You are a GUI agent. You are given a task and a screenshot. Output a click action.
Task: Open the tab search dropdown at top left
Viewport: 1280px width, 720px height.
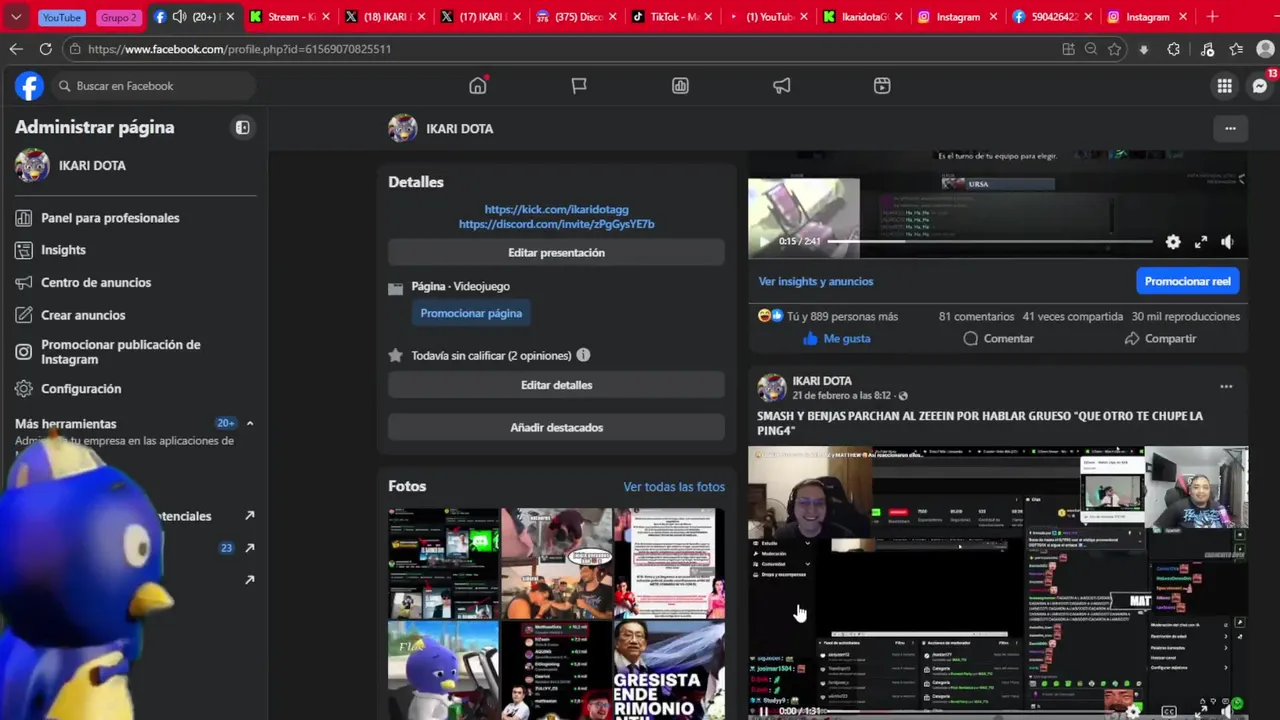coord(16,17)
